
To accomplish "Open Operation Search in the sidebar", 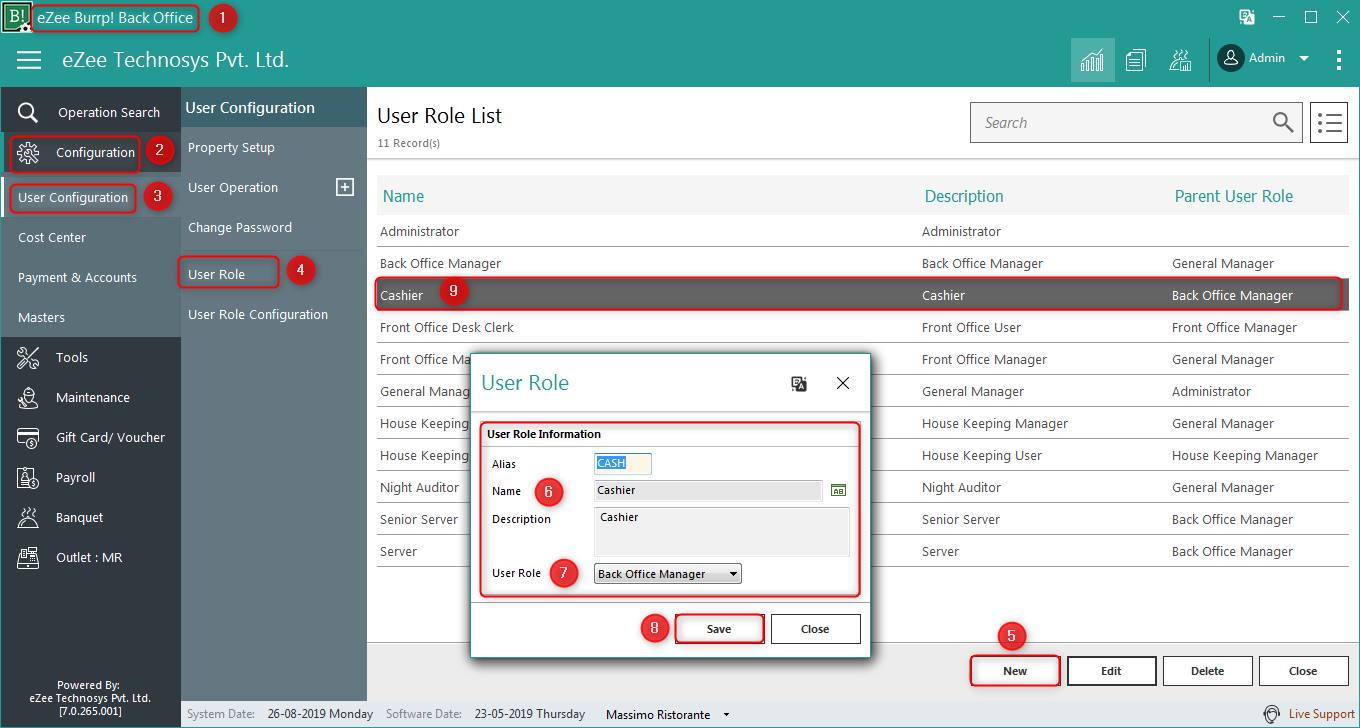I will coord(90,112).
